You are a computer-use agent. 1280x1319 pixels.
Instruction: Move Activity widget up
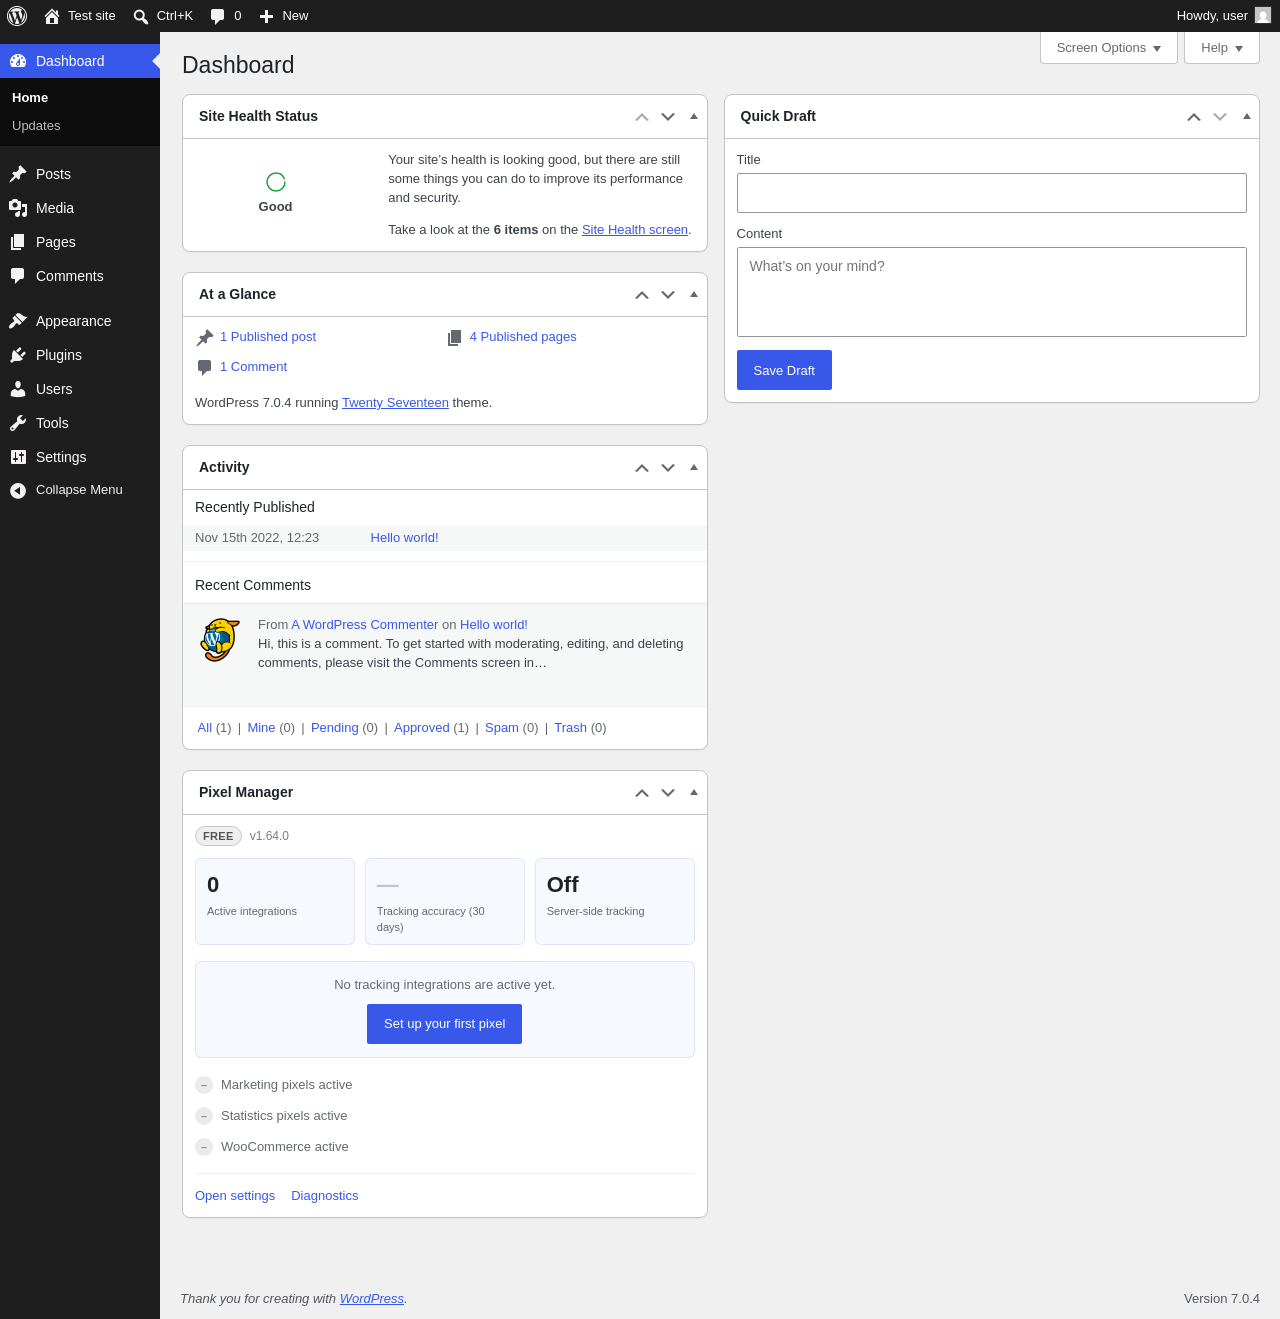[x=642, y=468]
